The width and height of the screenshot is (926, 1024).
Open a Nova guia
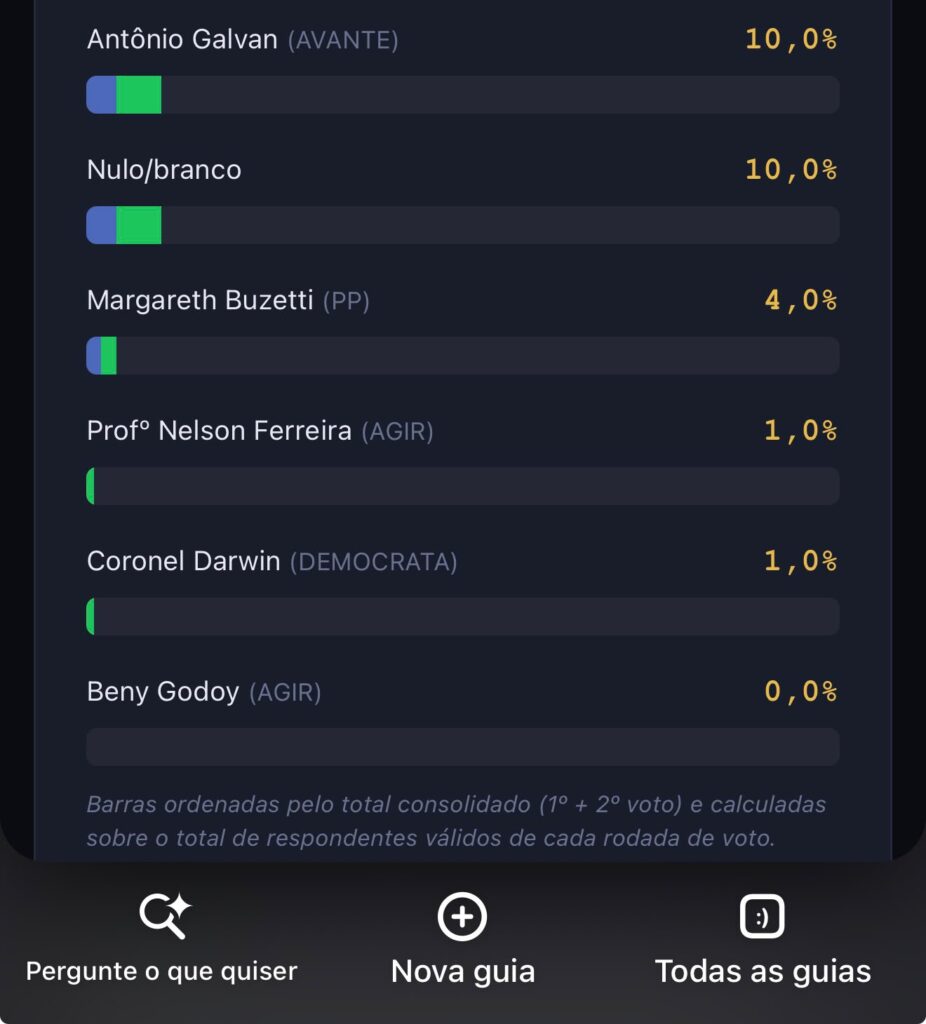click(463, 971)
